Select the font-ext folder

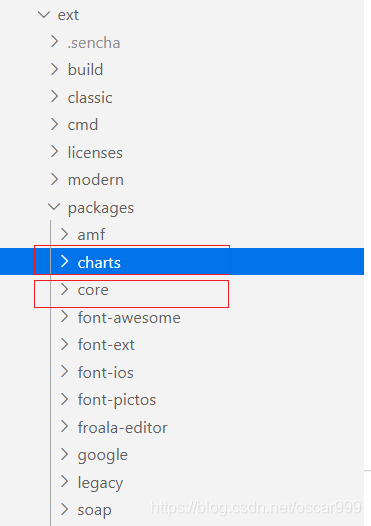[x=106, y=345]
